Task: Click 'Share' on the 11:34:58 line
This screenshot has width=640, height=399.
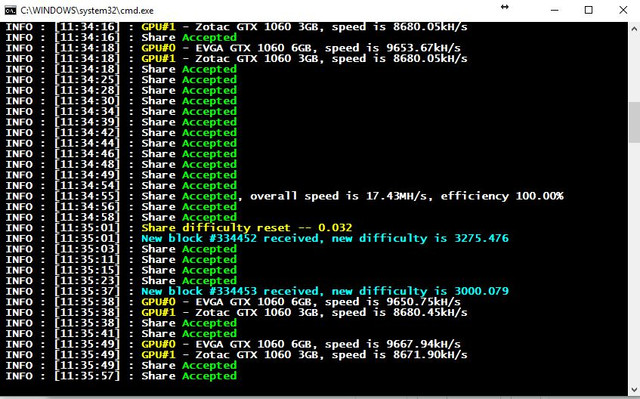Action: tap(158, 217)
